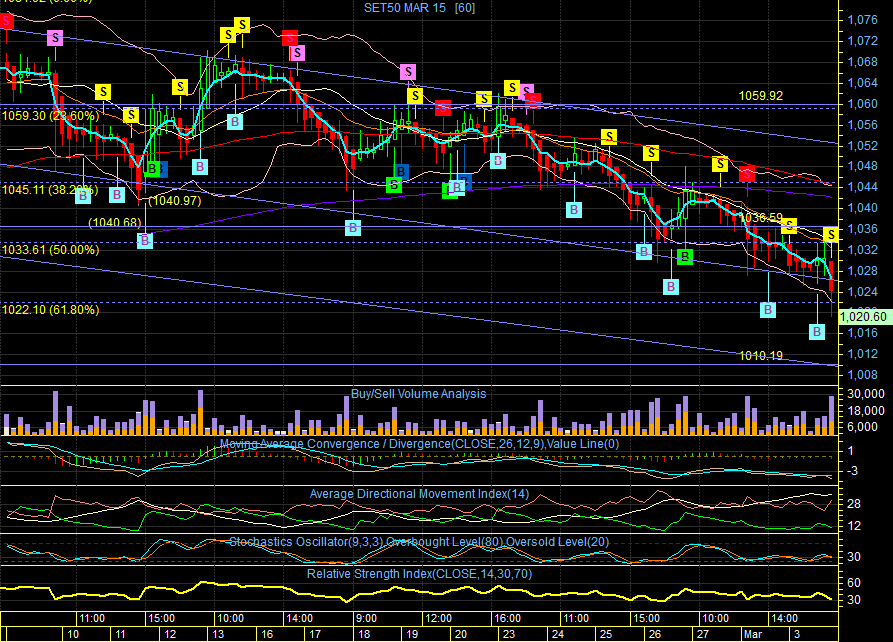Select the yellow S marker on the 20th

(x=484, y=99)
